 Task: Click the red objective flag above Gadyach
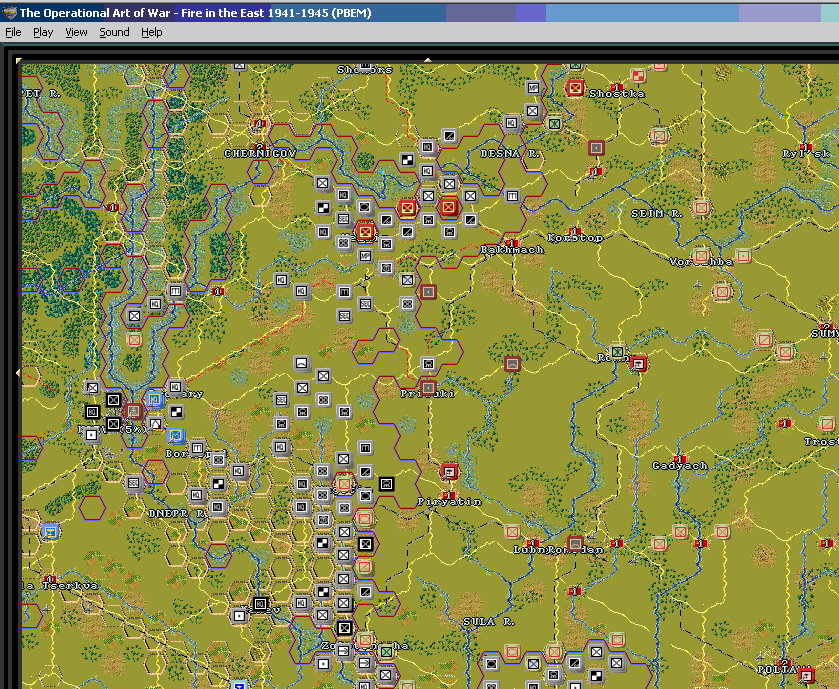coord(680,459)
